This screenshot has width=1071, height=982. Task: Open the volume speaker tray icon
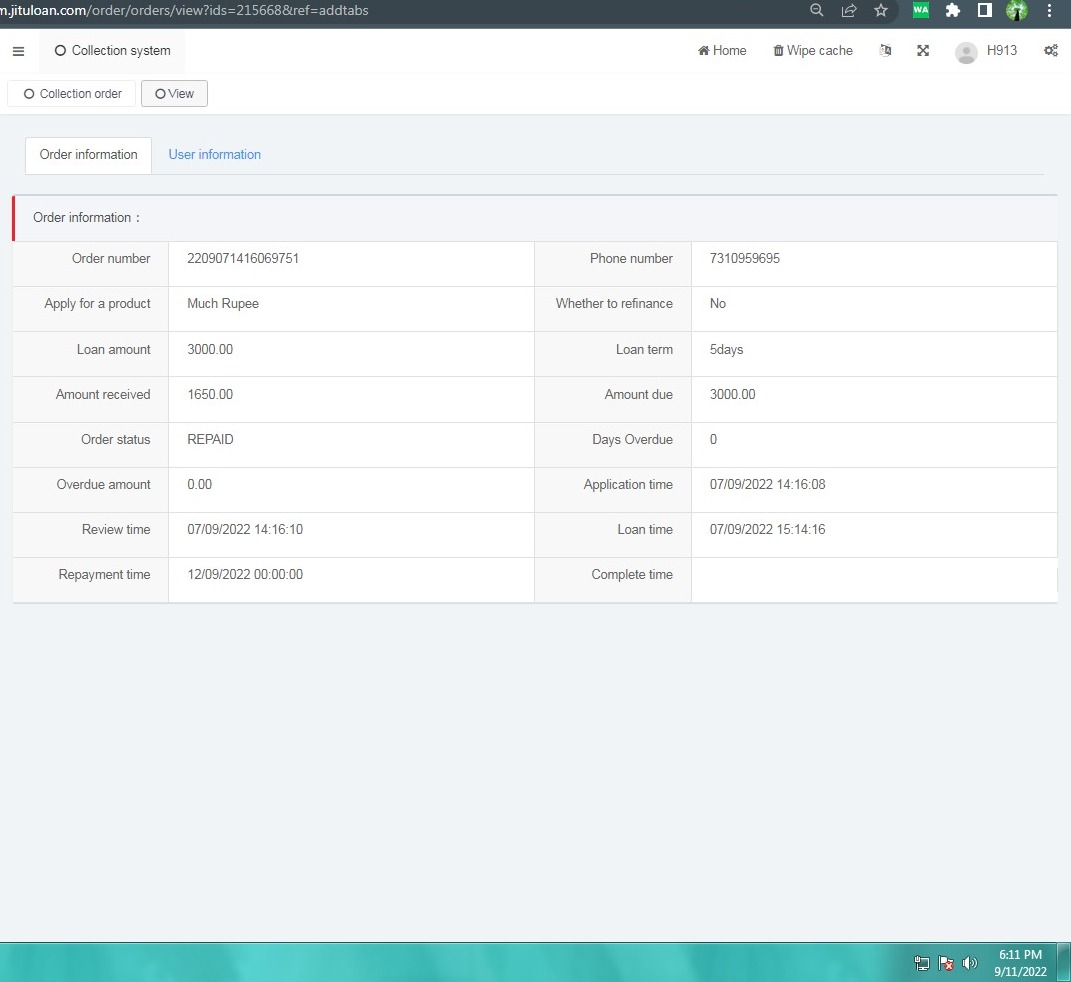(x=969, y=963)
